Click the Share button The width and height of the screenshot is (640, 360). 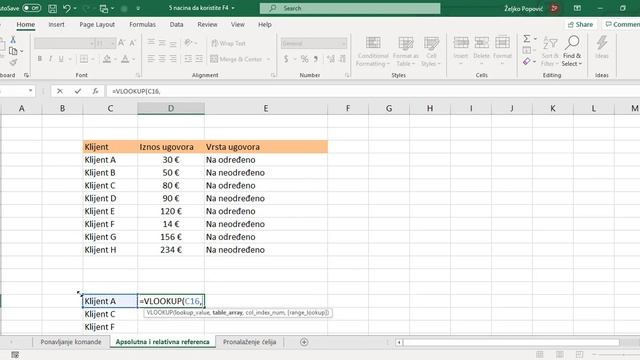point(580,24)
